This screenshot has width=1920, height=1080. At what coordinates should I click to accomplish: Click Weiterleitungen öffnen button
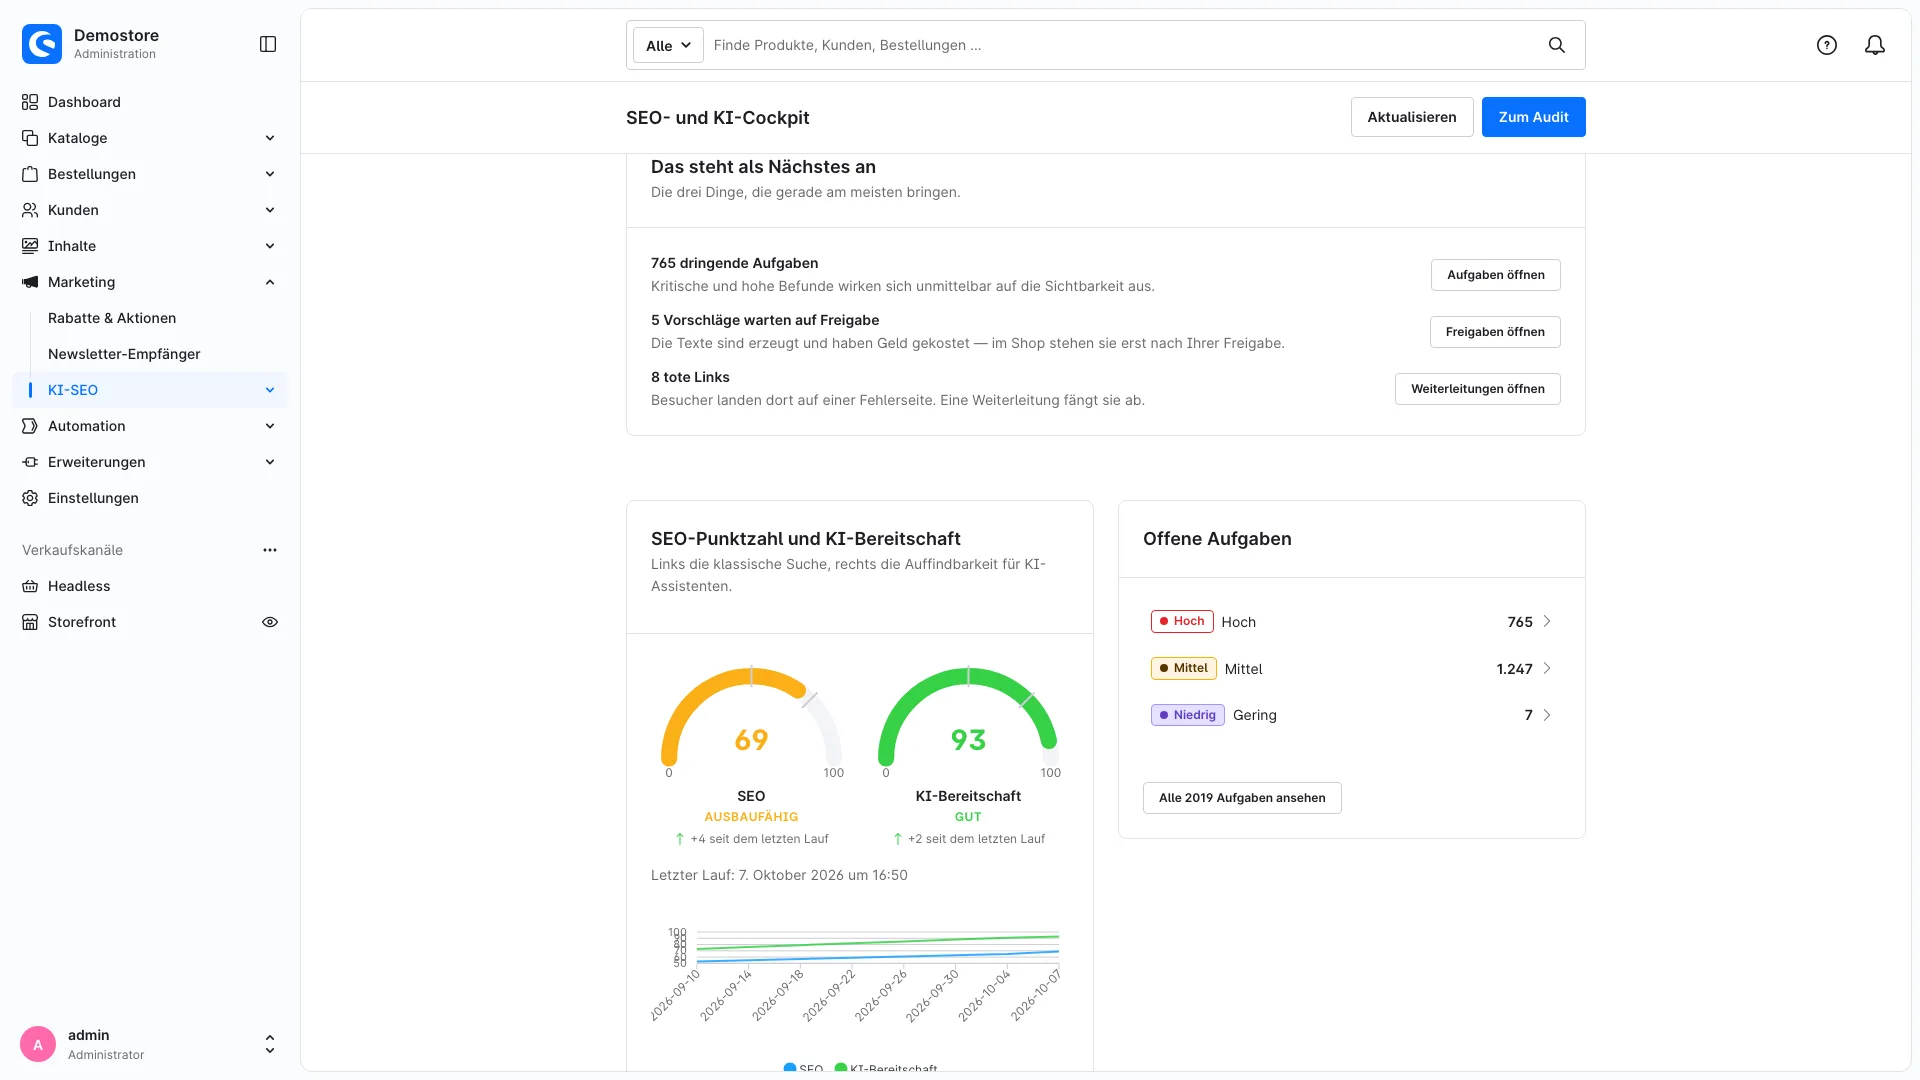(x=1478, y=389)
